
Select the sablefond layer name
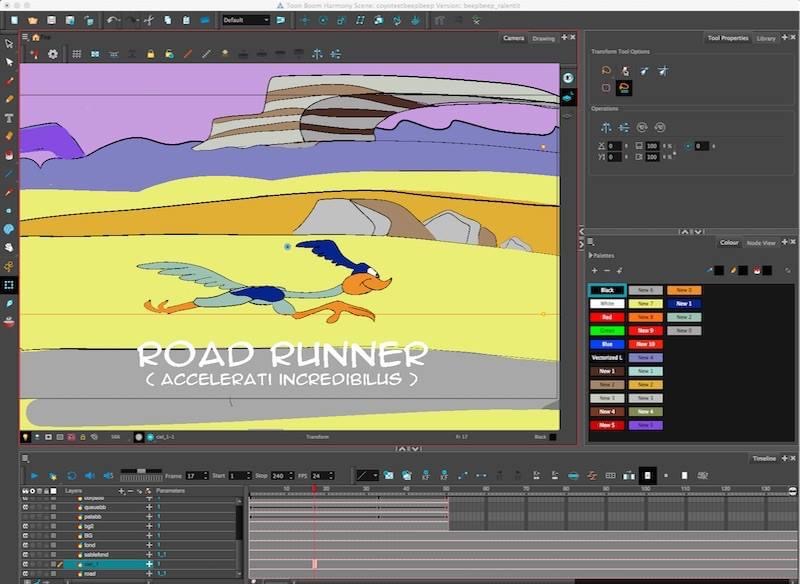point(96,554)
